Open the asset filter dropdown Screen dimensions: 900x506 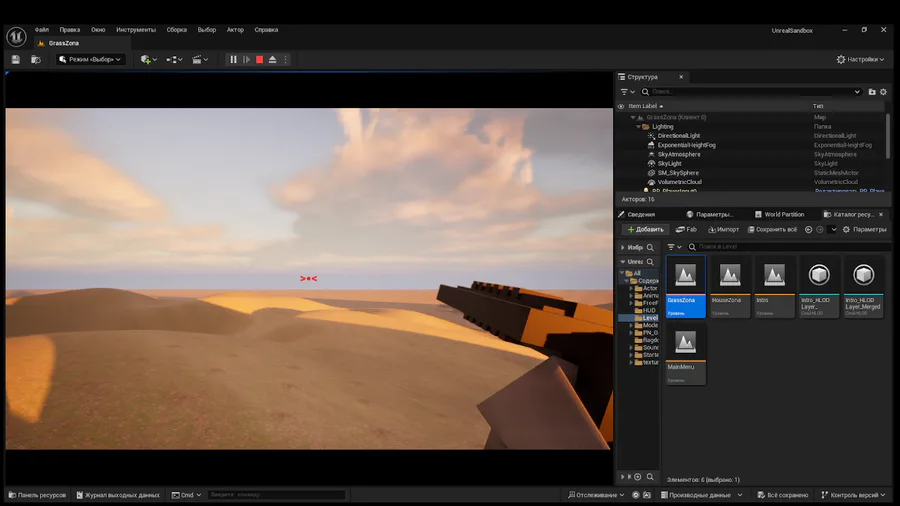[x=674, y=247]
